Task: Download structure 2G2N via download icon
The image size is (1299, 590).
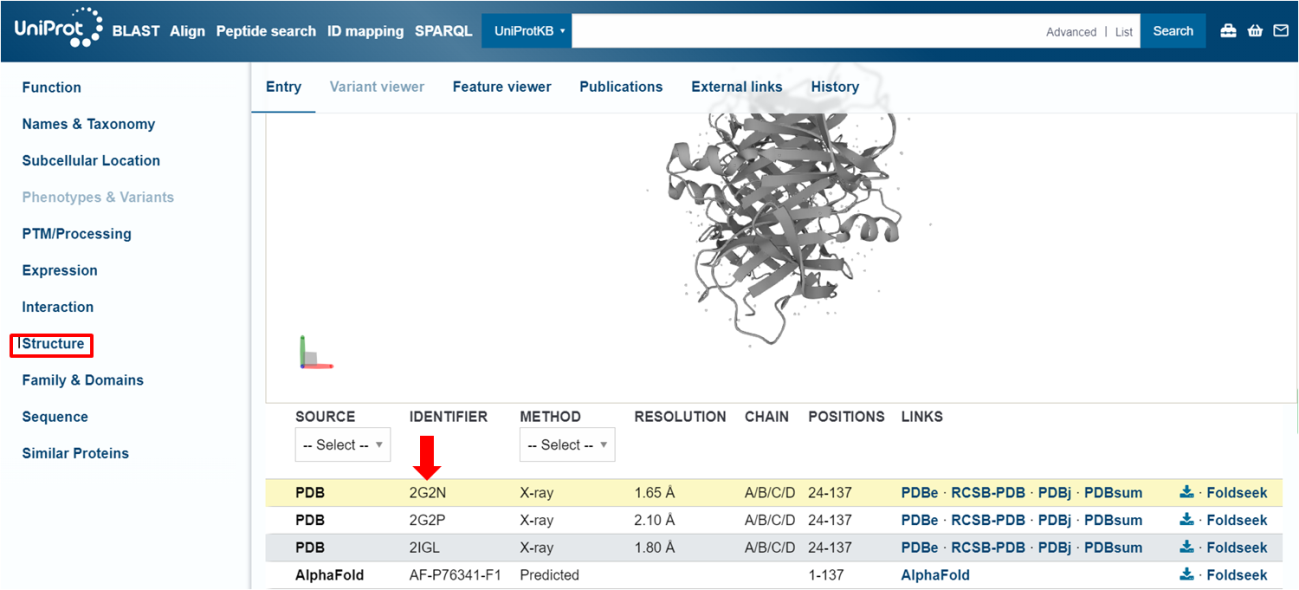Action: 1187,493
